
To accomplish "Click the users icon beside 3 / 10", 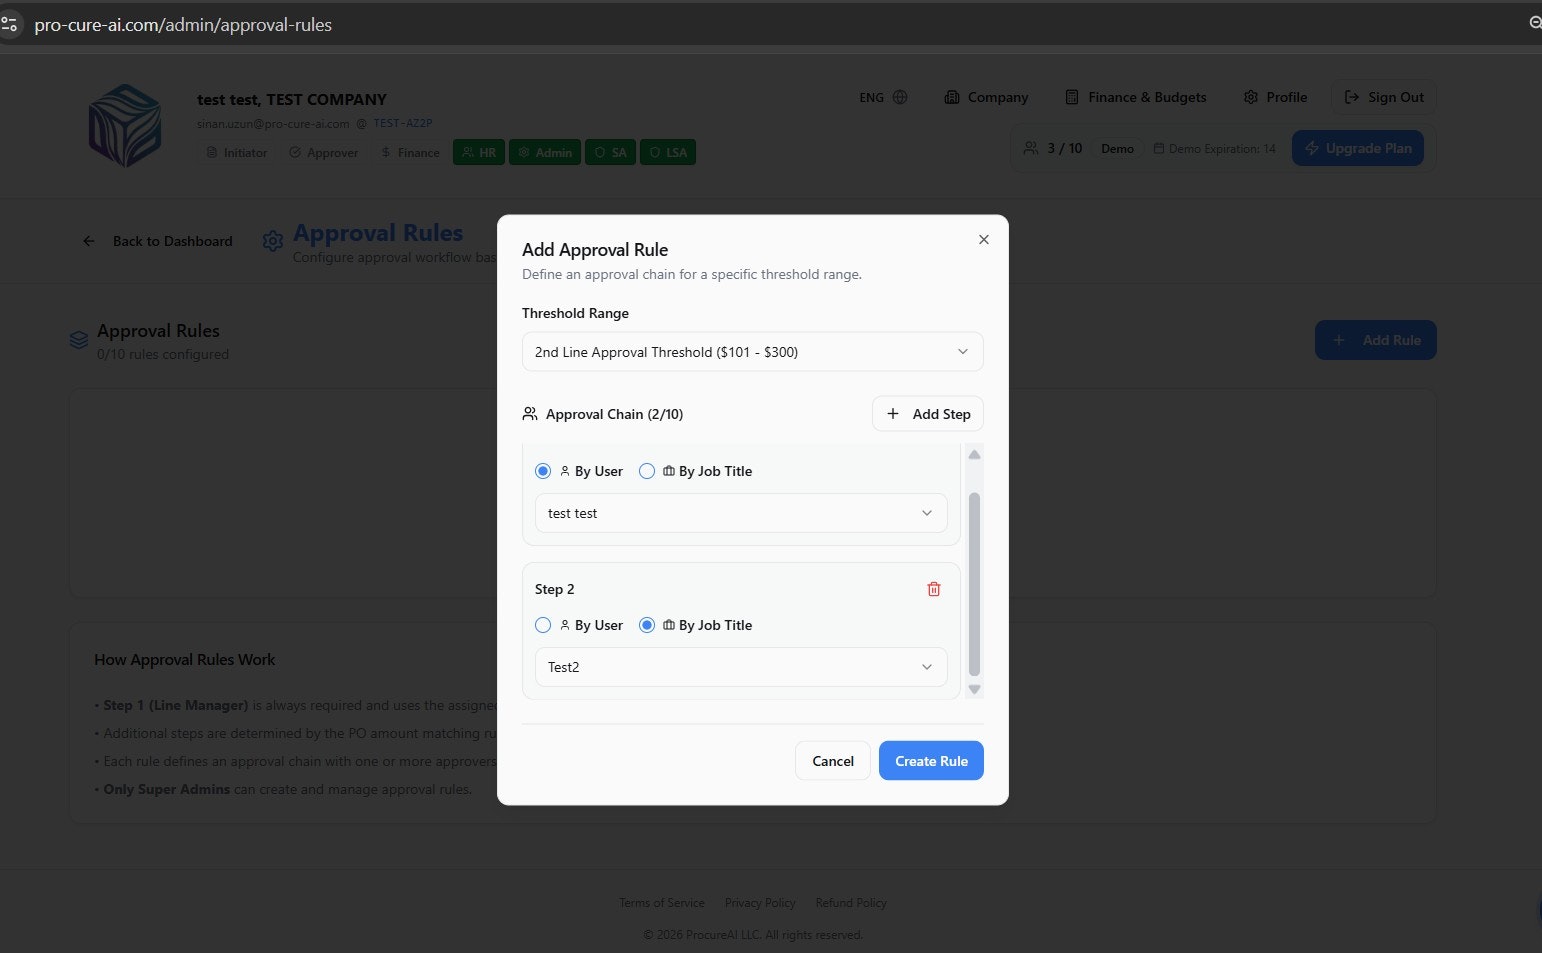I will [1031, 148].
